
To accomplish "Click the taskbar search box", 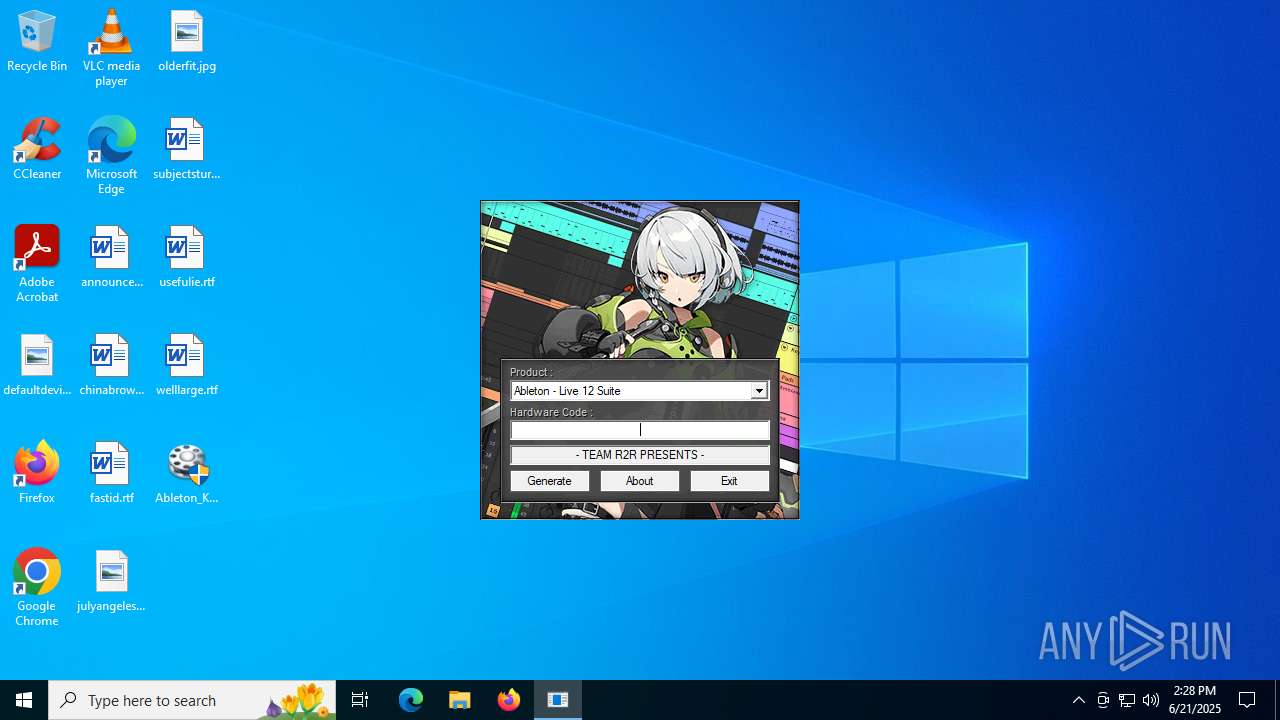I will tap(192, 700).
